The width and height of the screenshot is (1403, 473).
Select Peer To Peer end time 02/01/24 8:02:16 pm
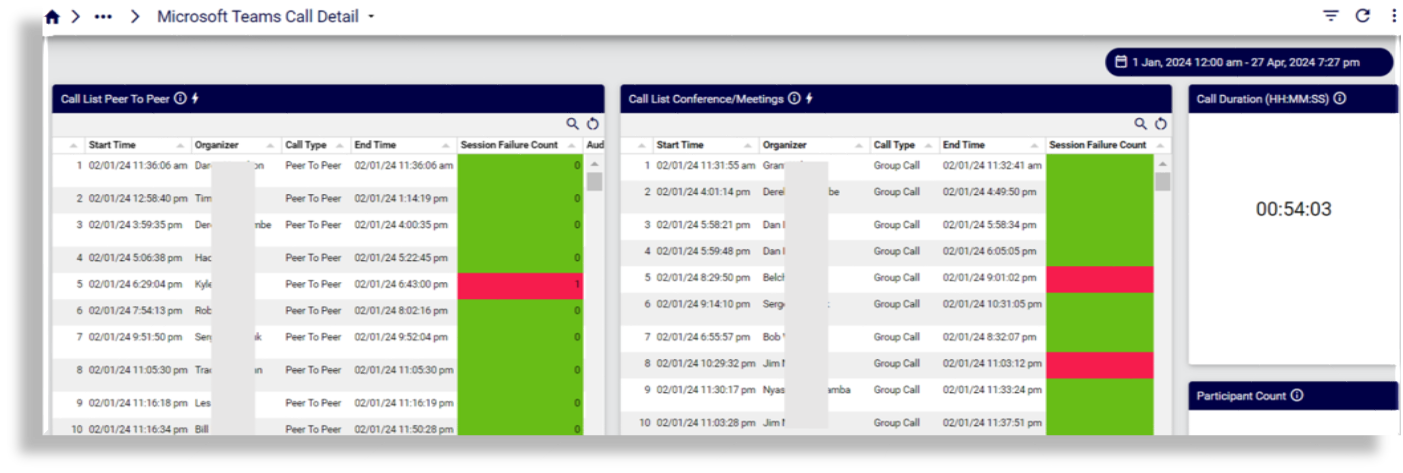401,311
